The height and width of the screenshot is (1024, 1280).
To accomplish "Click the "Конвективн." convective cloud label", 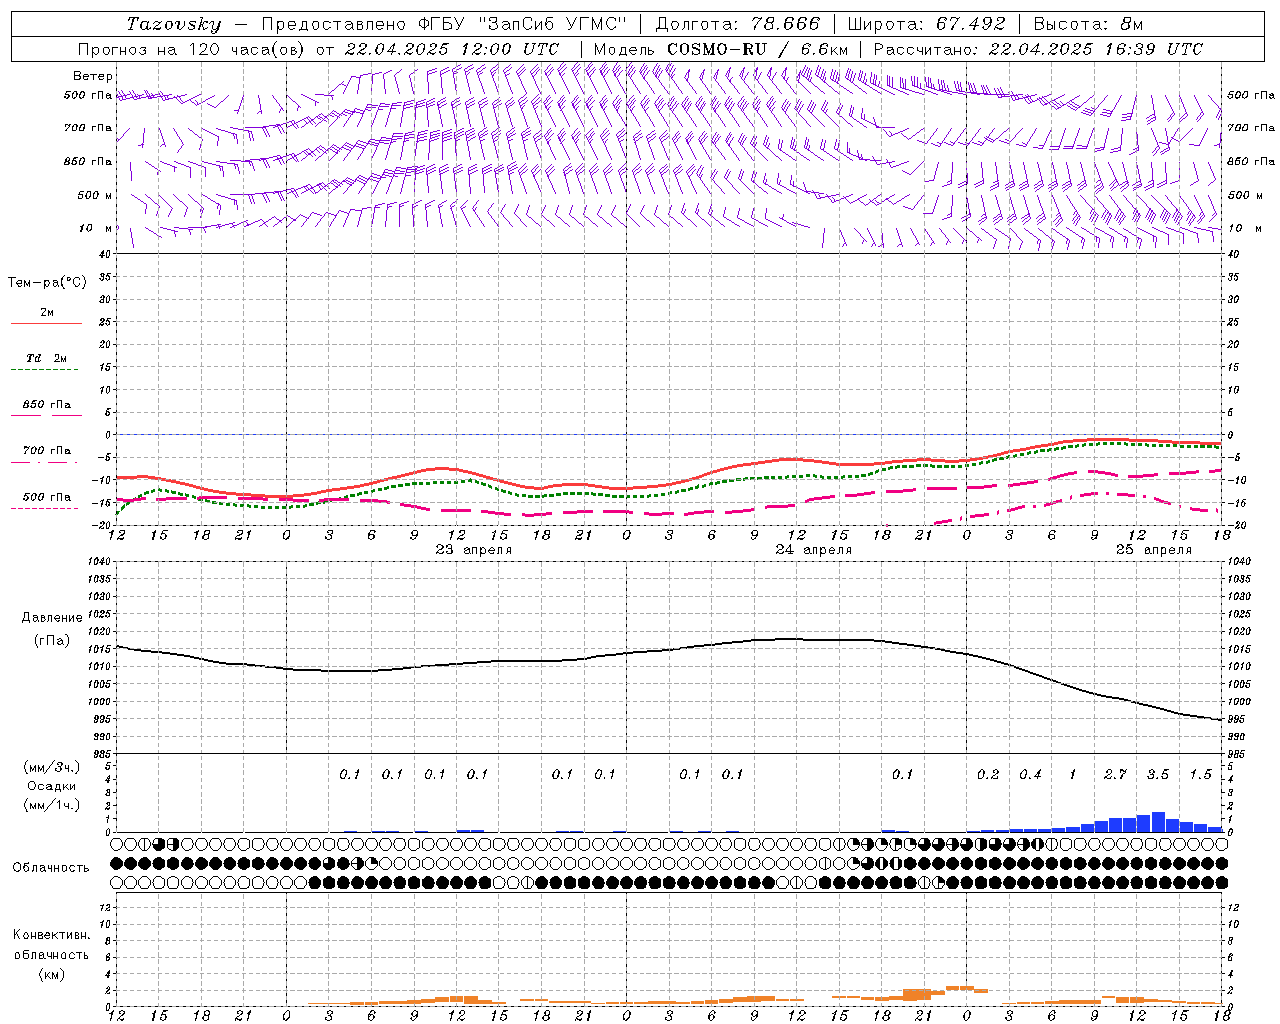I will point(51,935).
